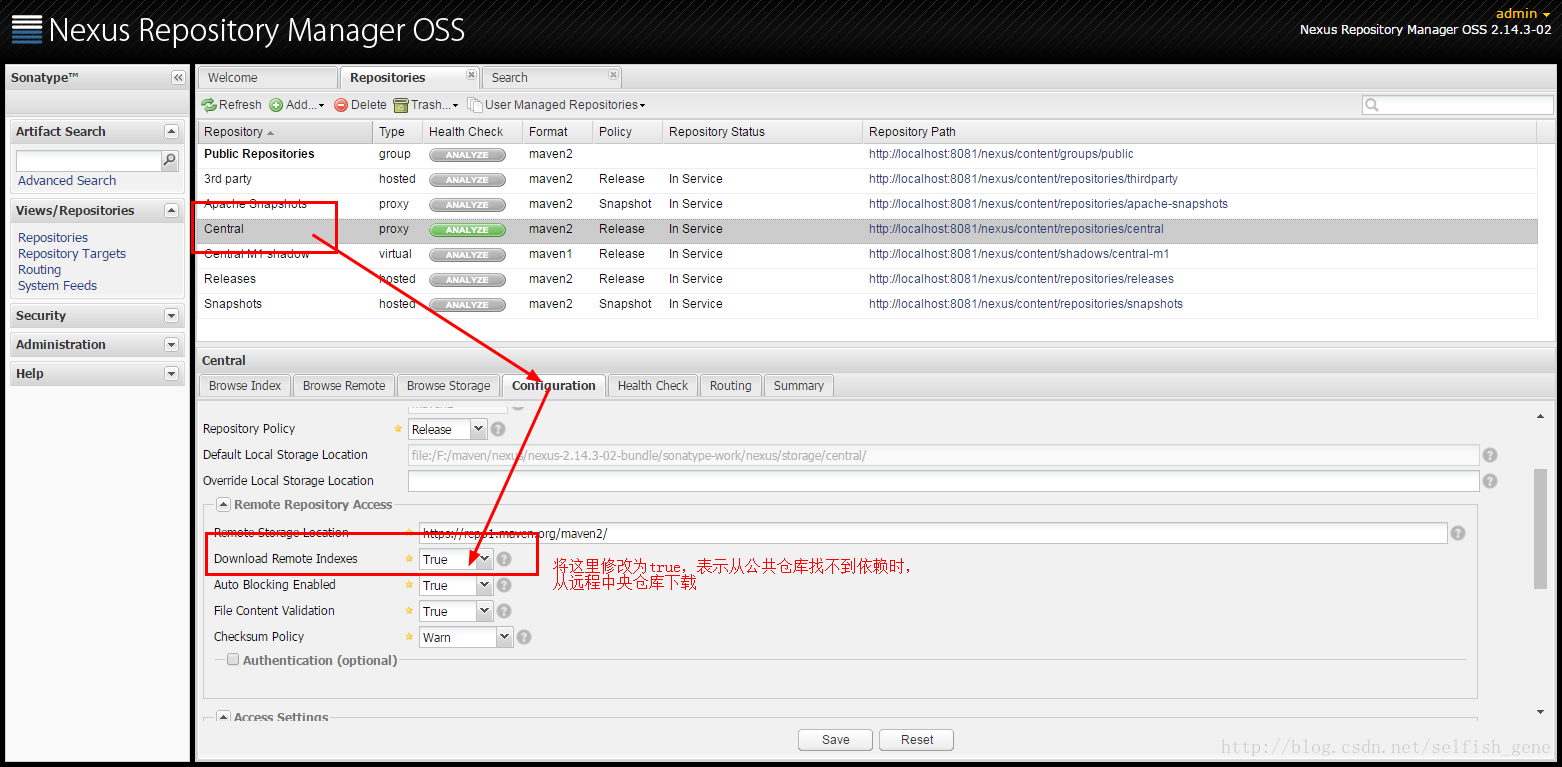The image size is (1562, 767).
Task: Switch to the Welcome tab
Action: pos(268,78)
